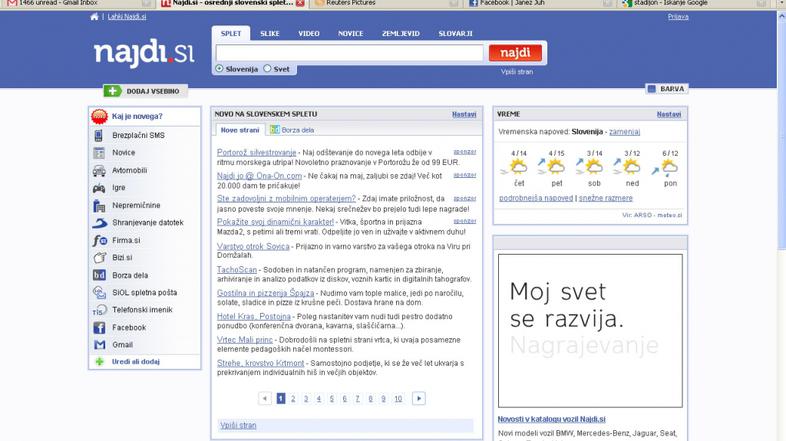Click the main search input field
Viewport: 786px width, 441px height.
coord(350,53)
